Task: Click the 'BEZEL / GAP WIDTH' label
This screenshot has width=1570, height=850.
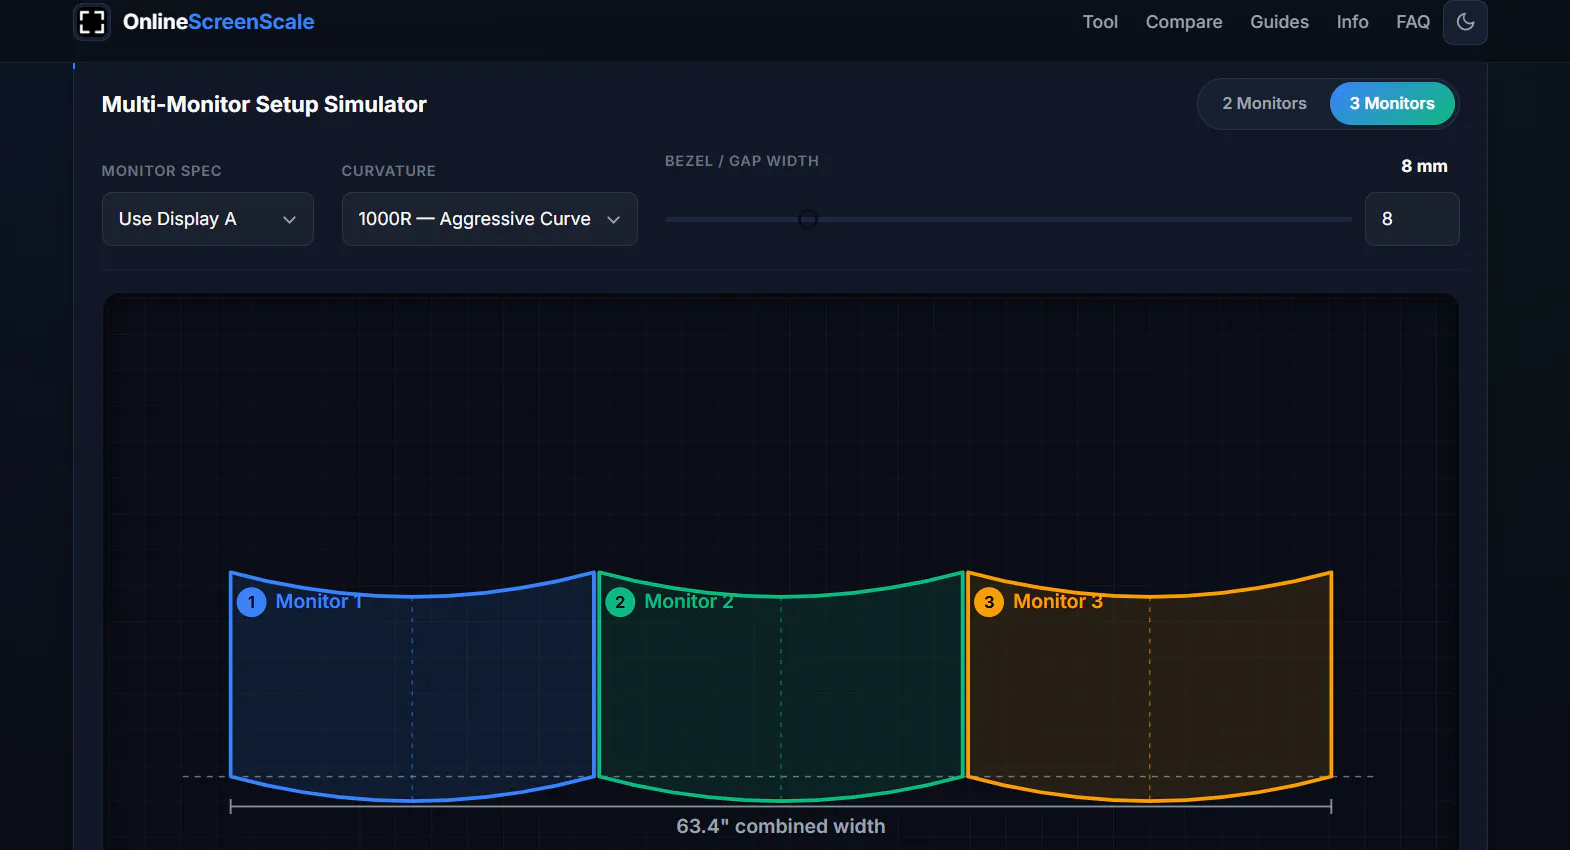Action: (x=742, y=161)
